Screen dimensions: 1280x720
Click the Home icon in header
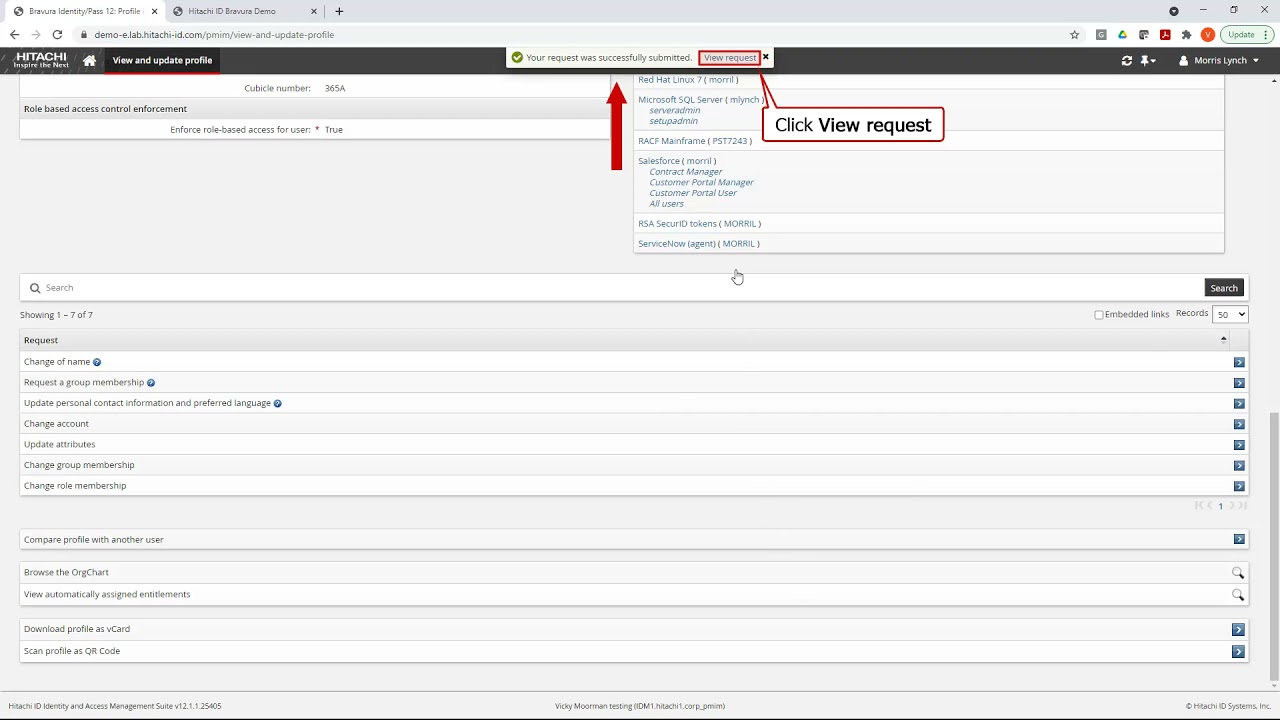coord(89,60)
